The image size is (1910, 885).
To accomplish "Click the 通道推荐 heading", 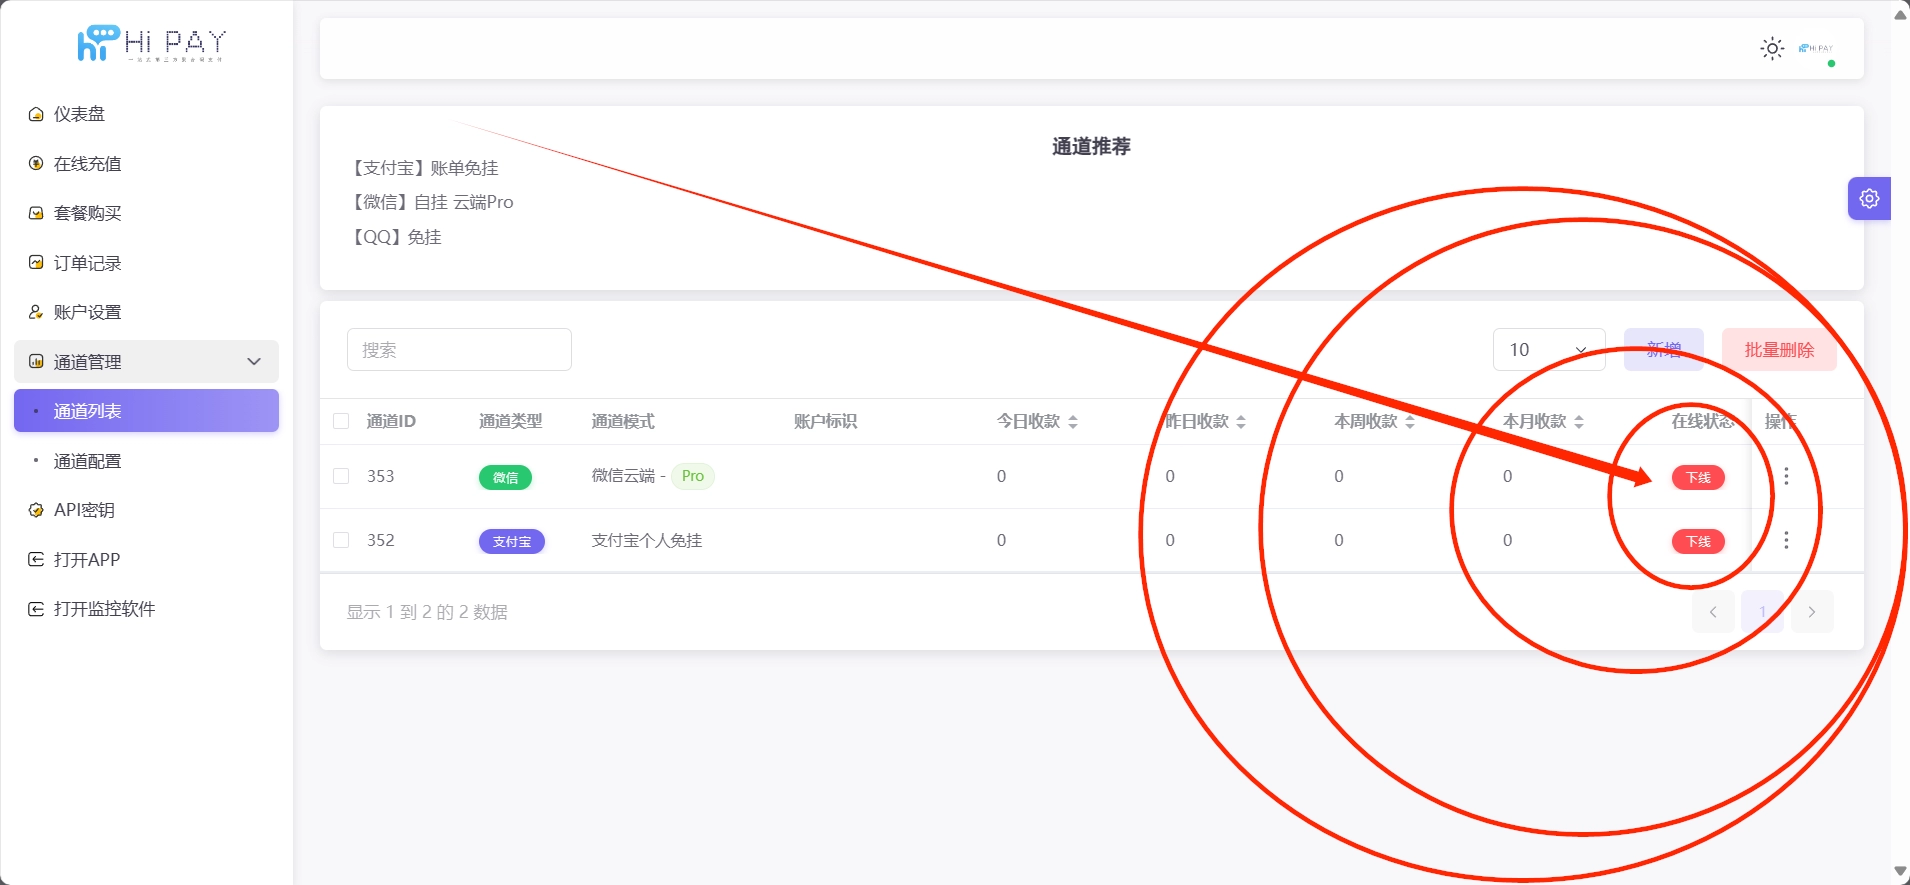I will pyautogui.click(x=1091, y=146).
